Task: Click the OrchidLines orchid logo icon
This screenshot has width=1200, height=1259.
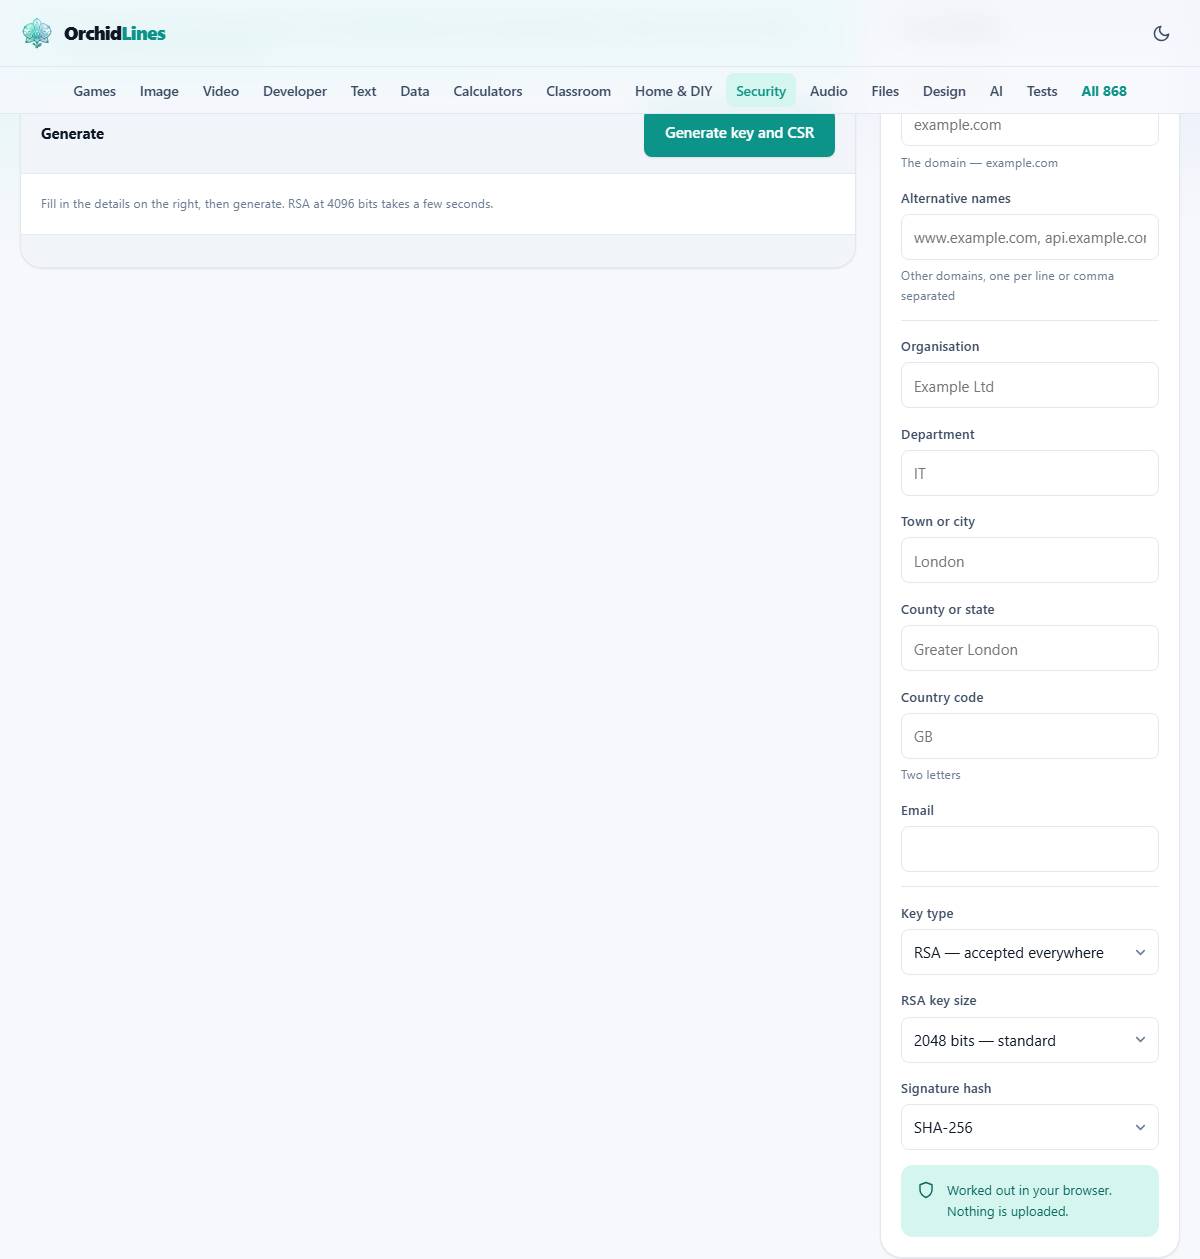Action: tap(37, 33)
